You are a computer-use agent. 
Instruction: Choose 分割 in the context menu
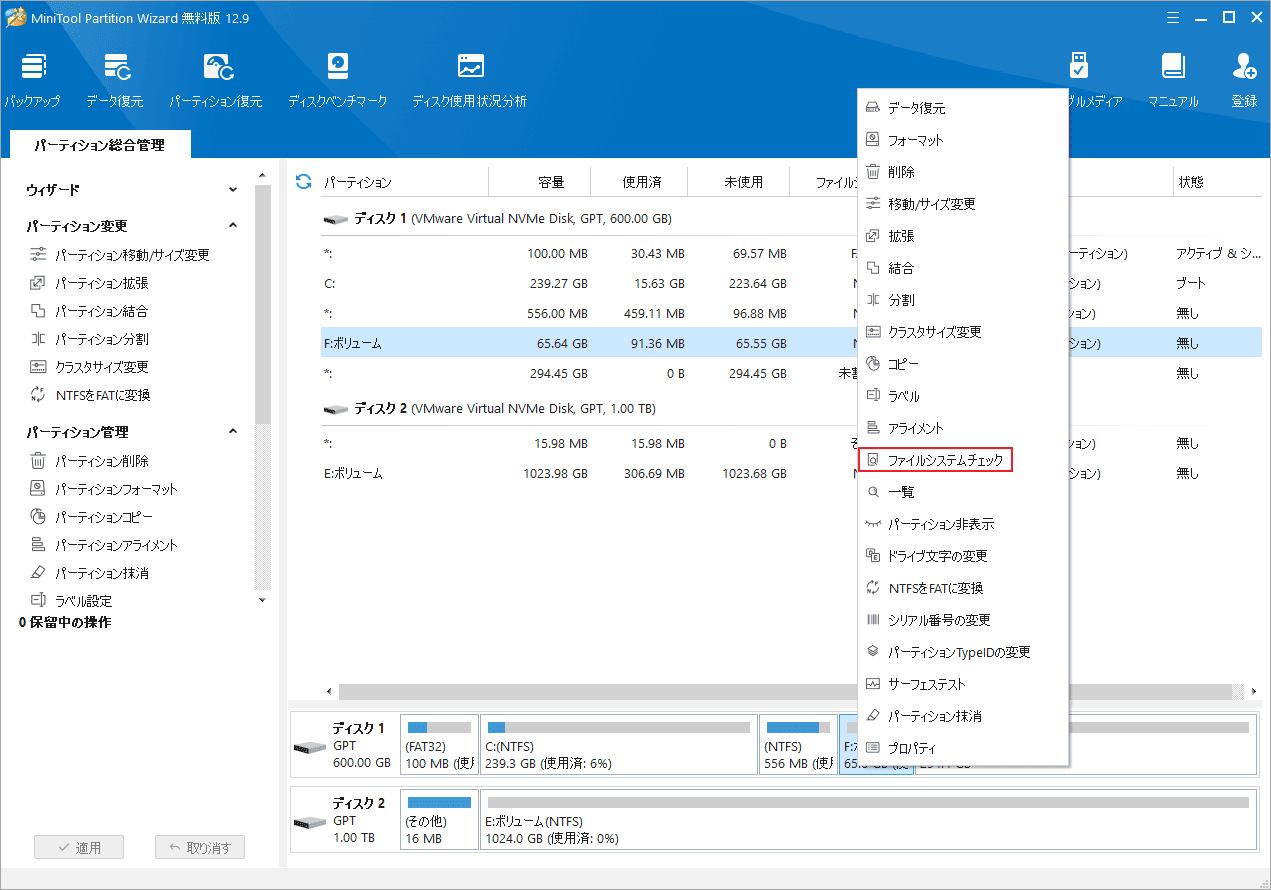pos(963,300)
